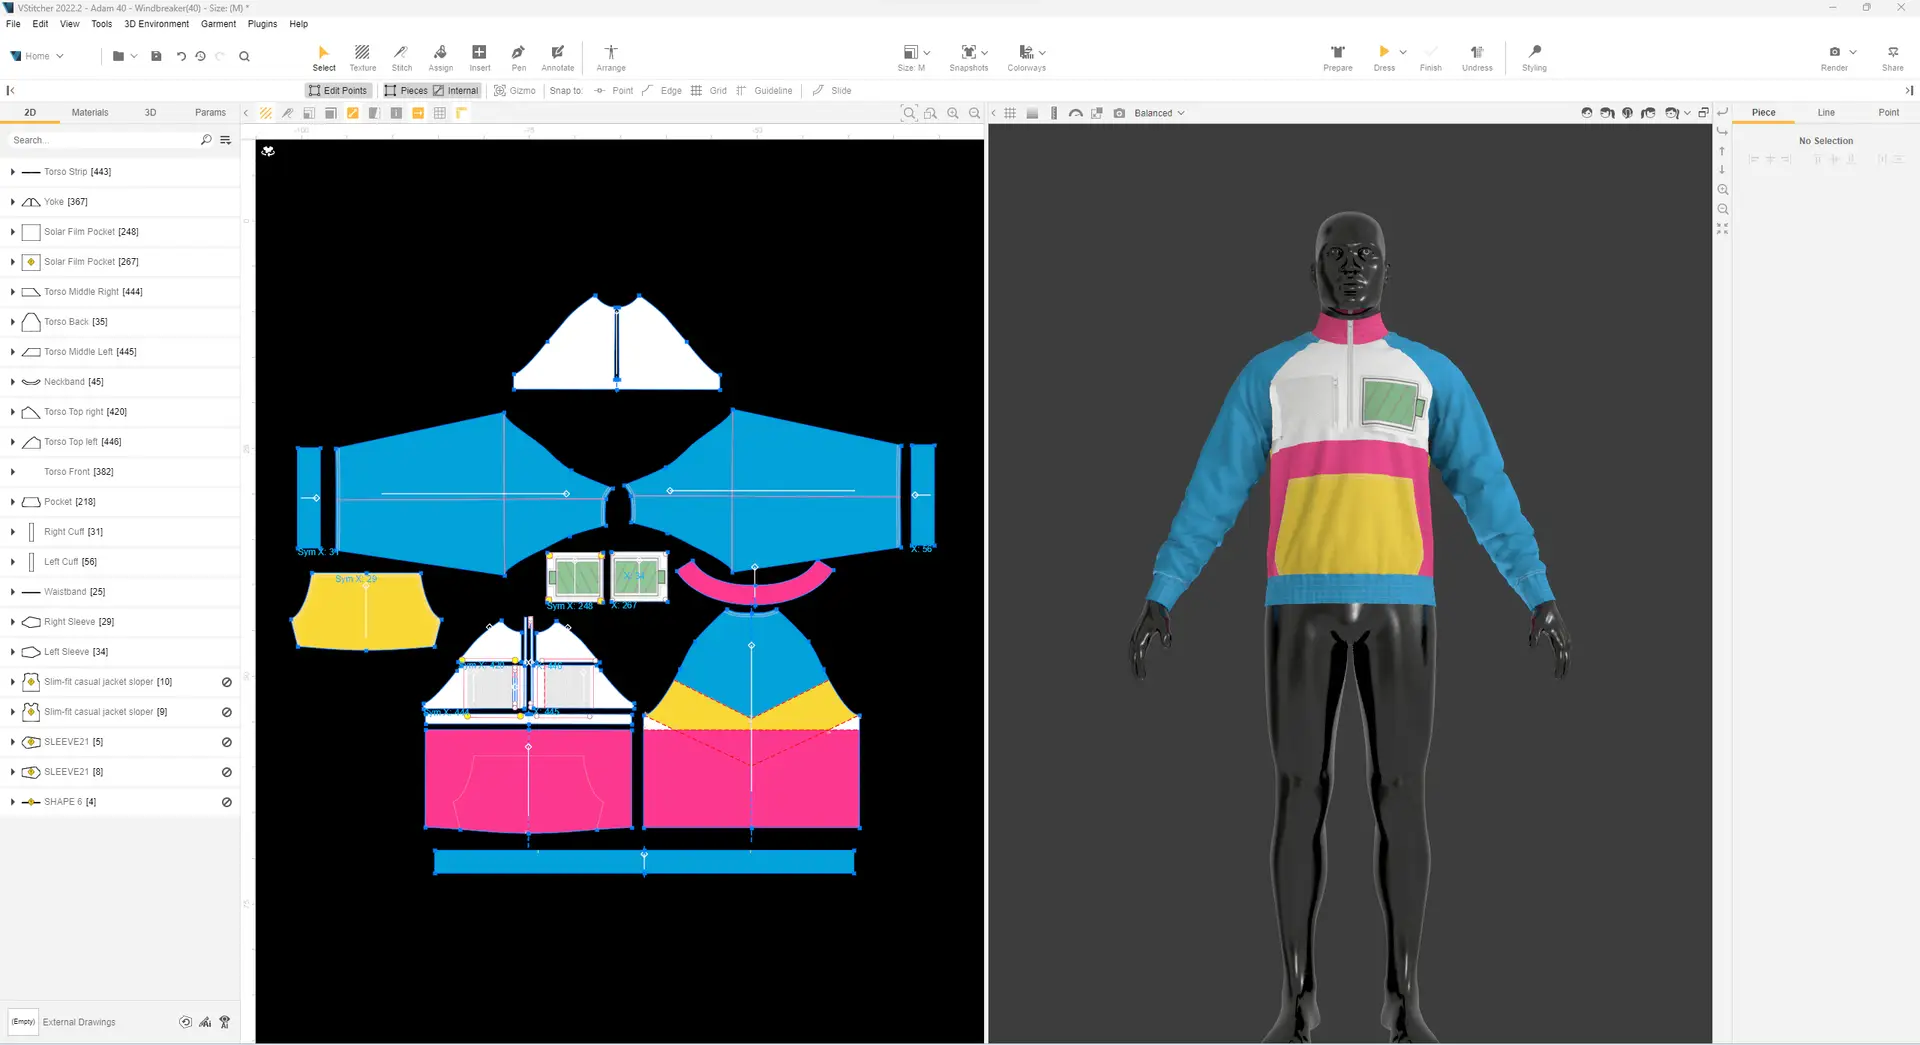Expand the Pocket [218] entry
Image resolution: width=1920 pixels, height=1045 pixels.
click(x=11, y=501)
